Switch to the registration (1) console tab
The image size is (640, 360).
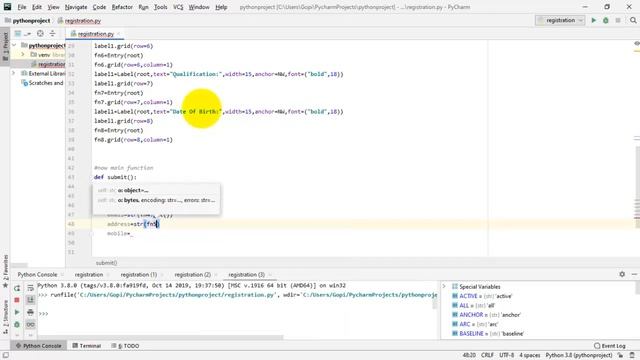point(139,275)
